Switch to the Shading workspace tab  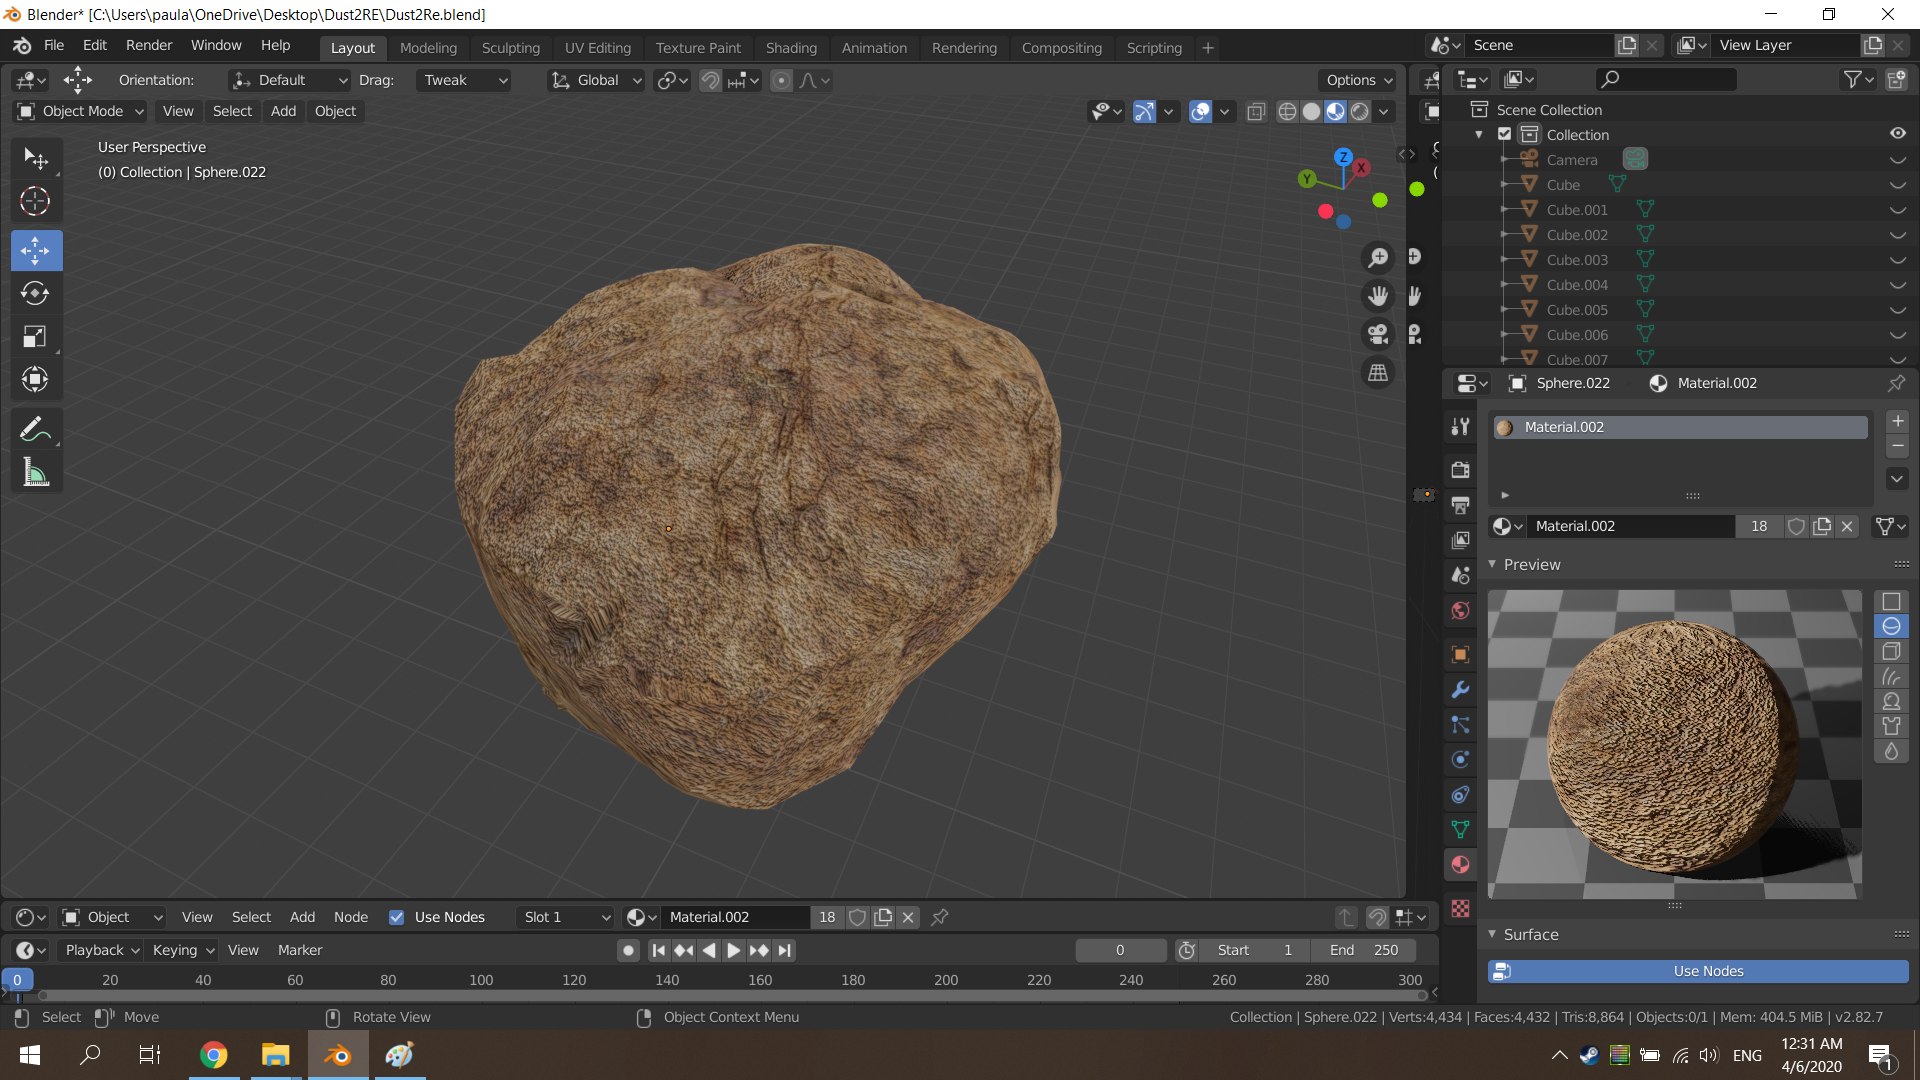point(790,48)
